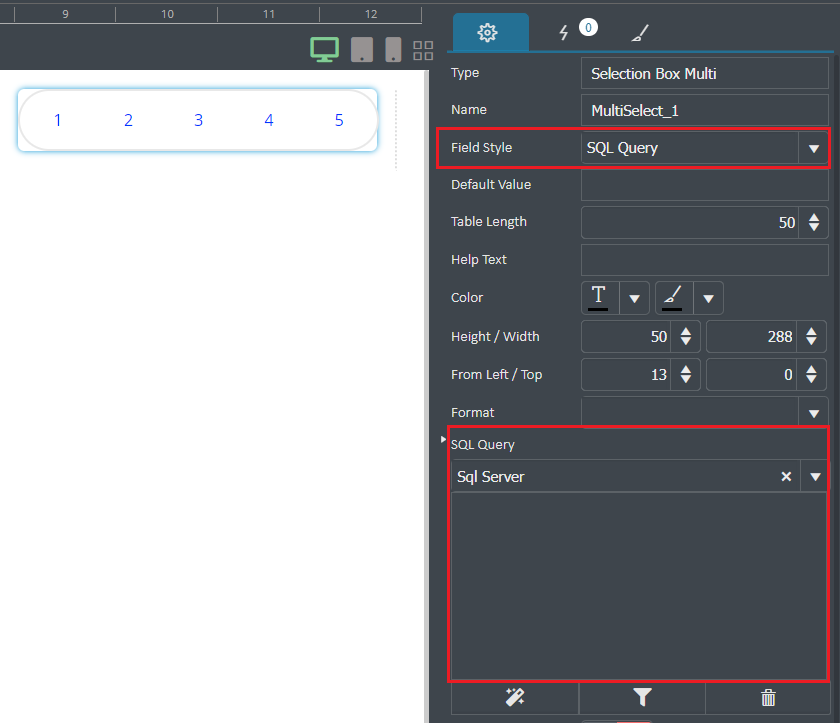Expand the Field Style dropdown
This screenshot has height=723, width=840.
tap(813, 148)
